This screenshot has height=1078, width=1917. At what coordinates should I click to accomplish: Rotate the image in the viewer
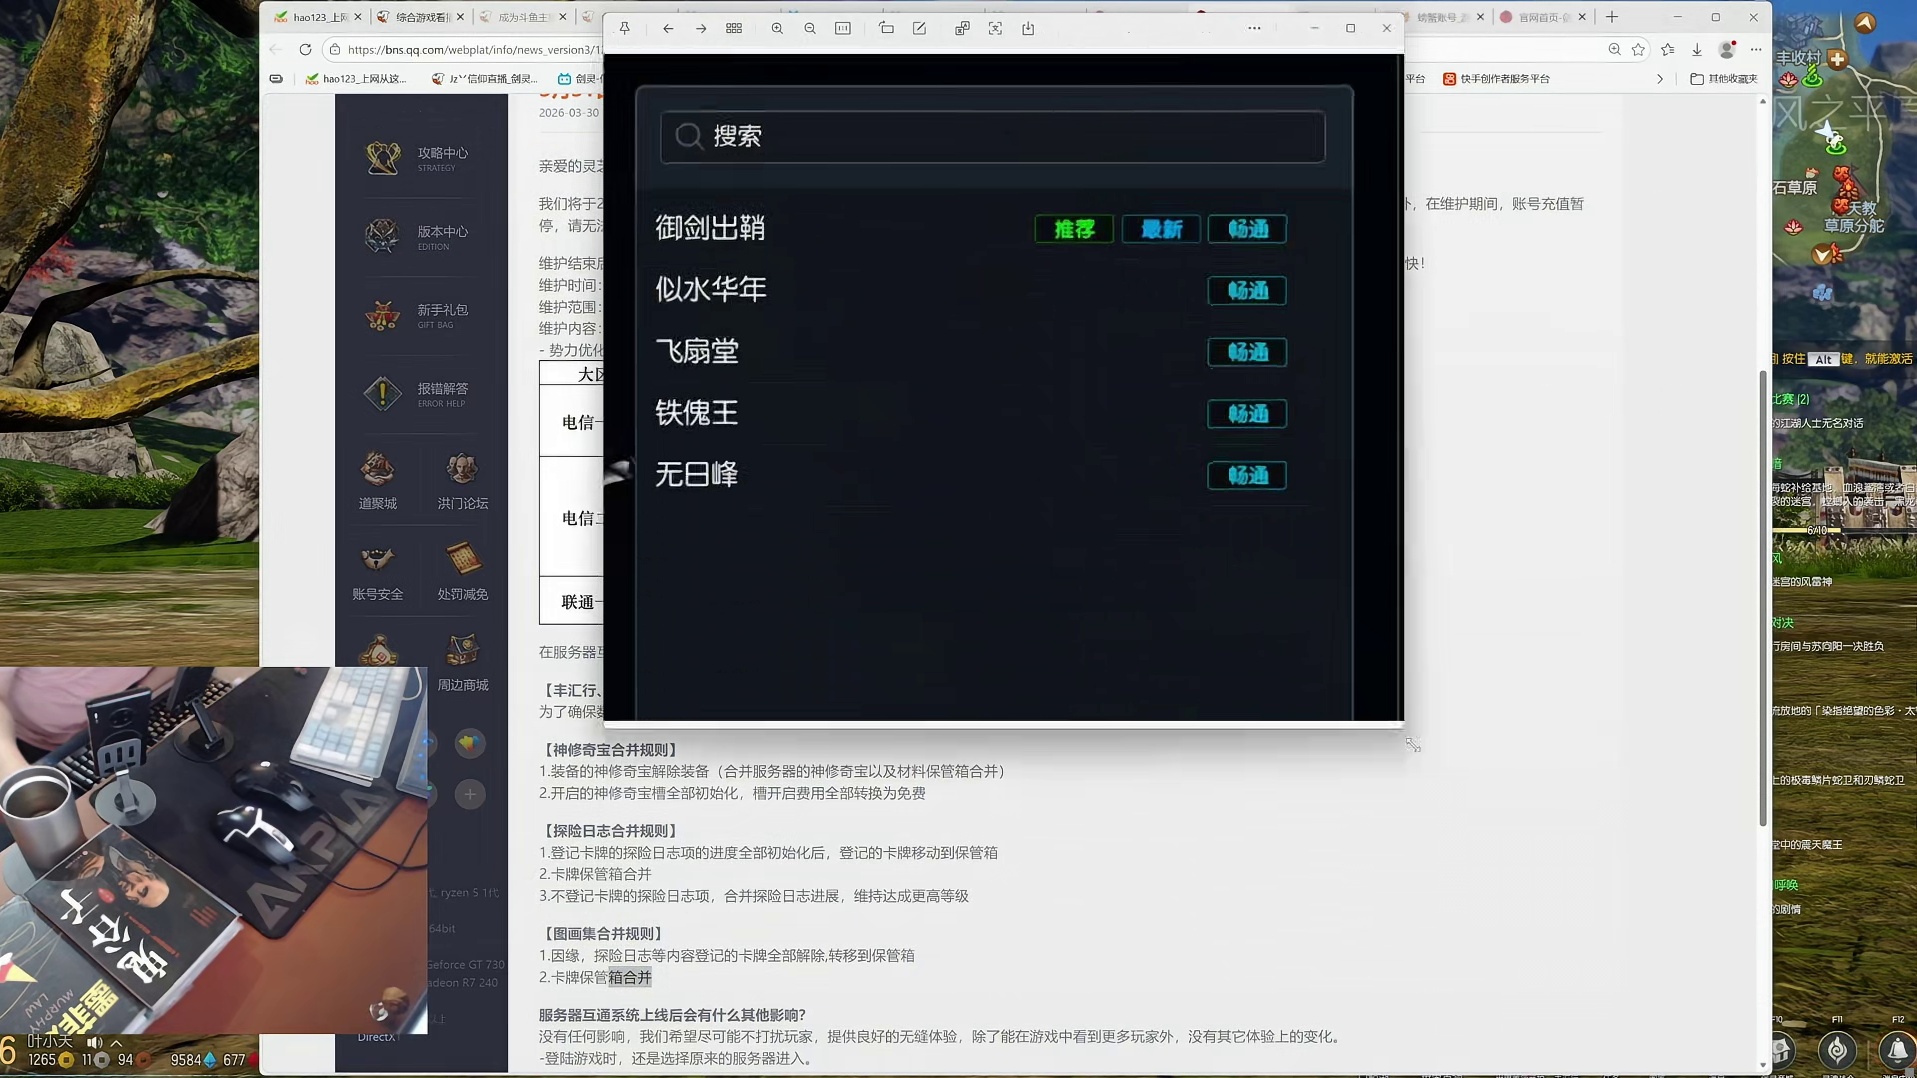click(x=886, y=29)
